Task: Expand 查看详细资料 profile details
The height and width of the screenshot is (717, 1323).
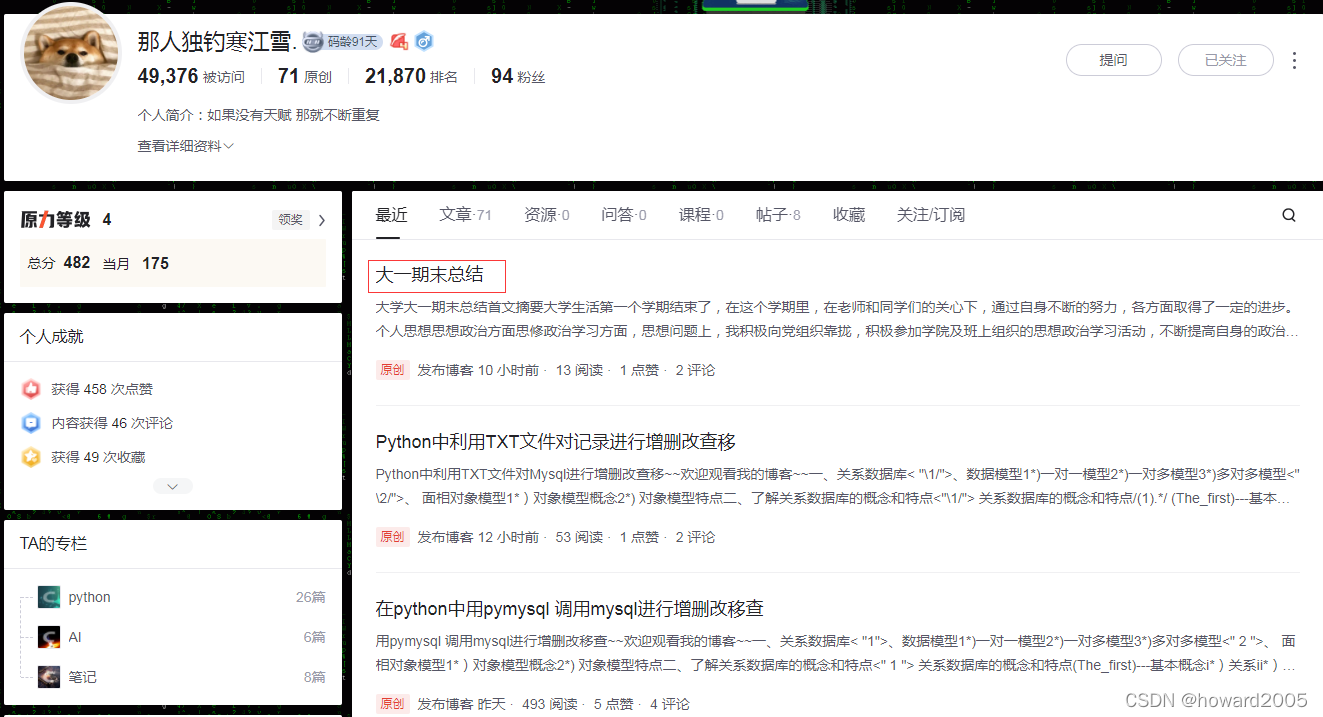Action: click(x=185, y=145)
